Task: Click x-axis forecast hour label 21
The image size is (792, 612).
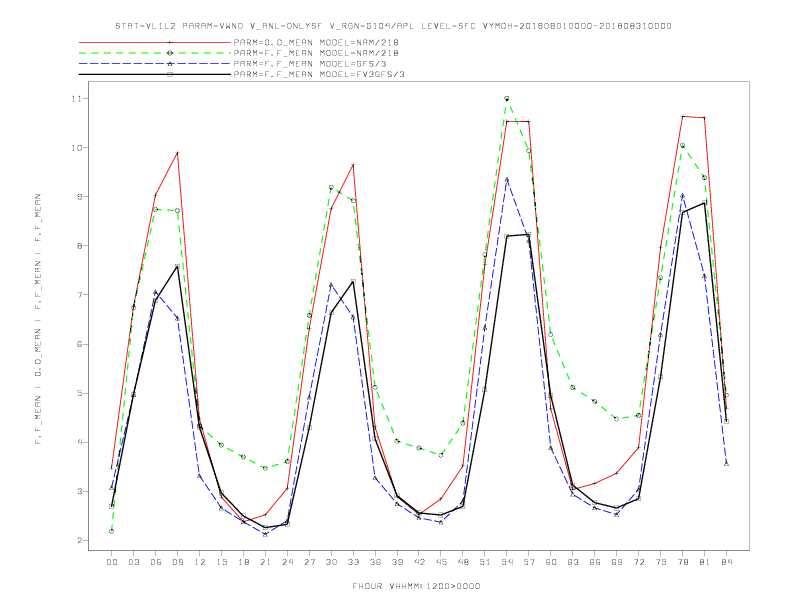Action: click(265, 562)
